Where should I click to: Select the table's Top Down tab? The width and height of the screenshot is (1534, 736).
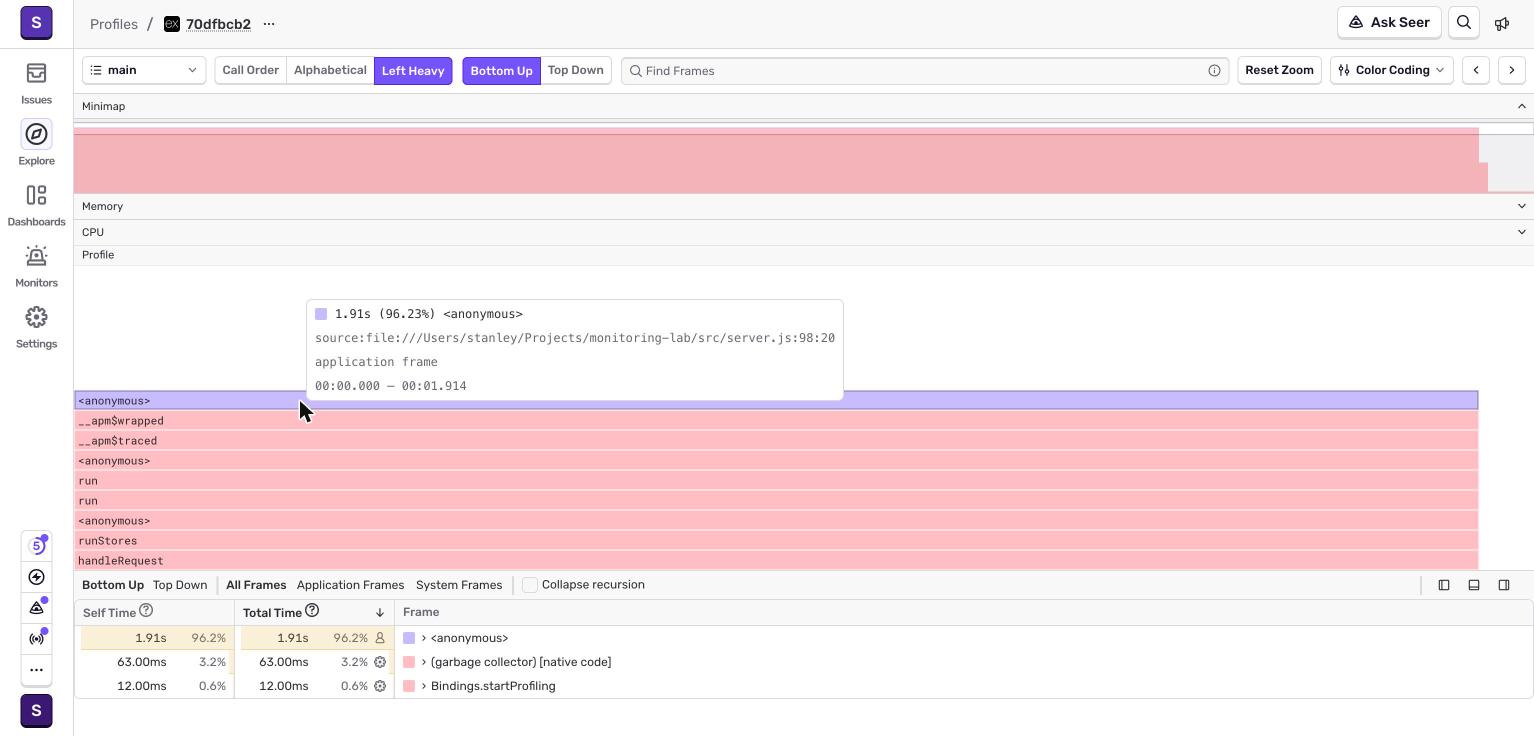point(180,585)
